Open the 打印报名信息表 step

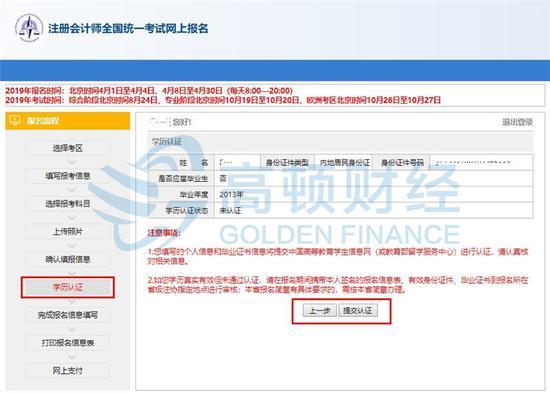(67, 343)
